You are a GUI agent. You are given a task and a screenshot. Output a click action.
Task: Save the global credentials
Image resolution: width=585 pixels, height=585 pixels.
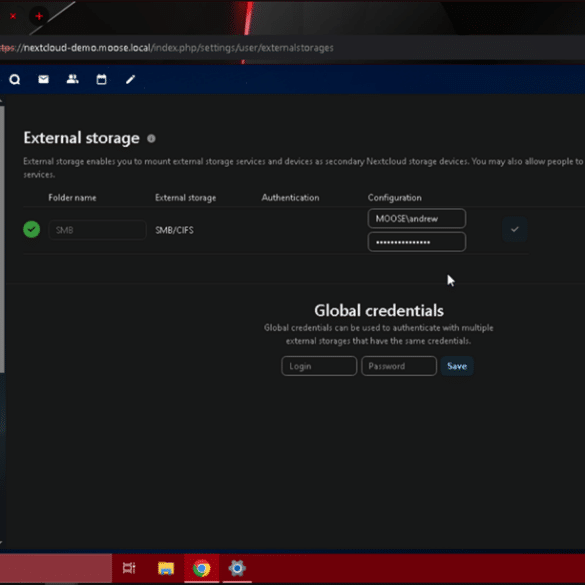click(x=457, y=366)
